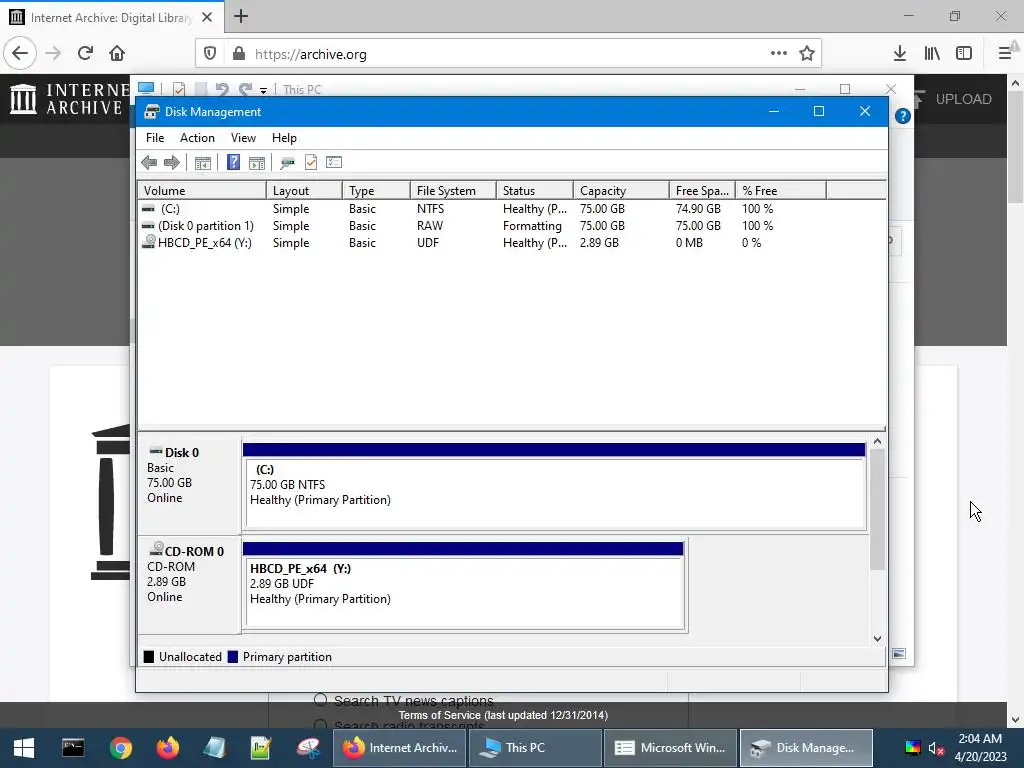Click the blue Primary partition legend swatch
1024x768 pixels.
click(232, 657)
